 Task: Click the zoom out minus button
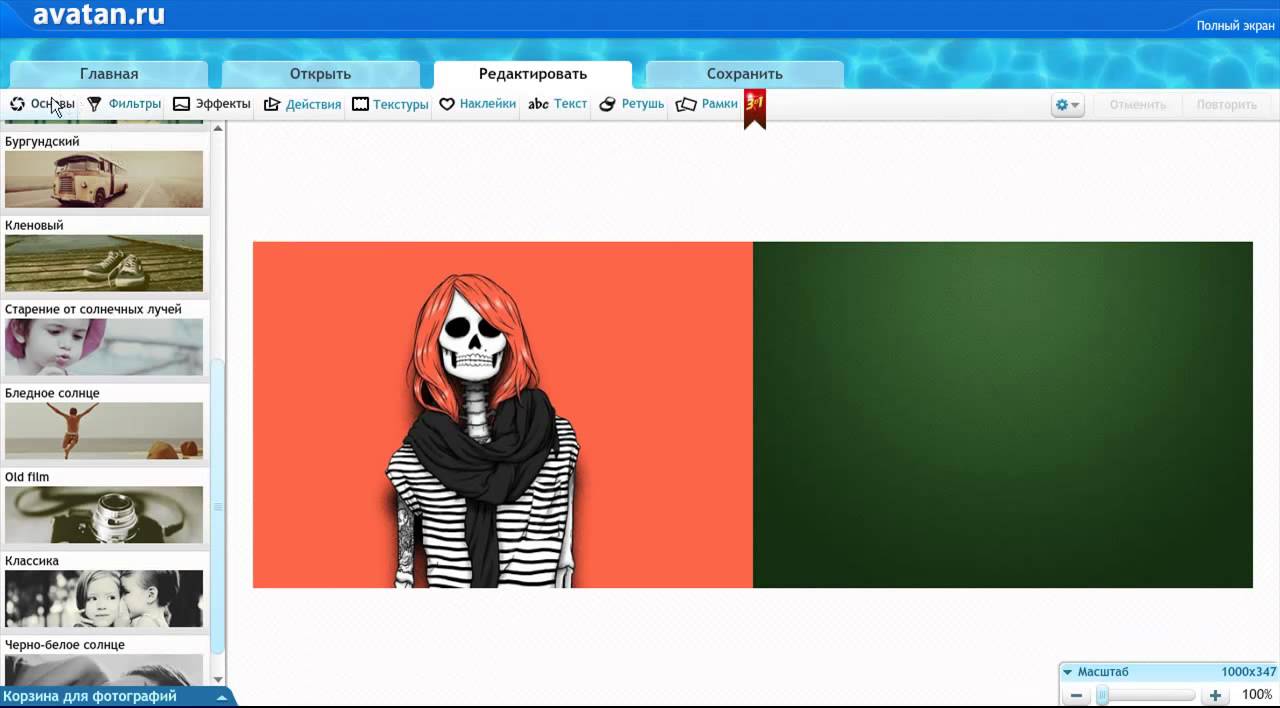1077,695
